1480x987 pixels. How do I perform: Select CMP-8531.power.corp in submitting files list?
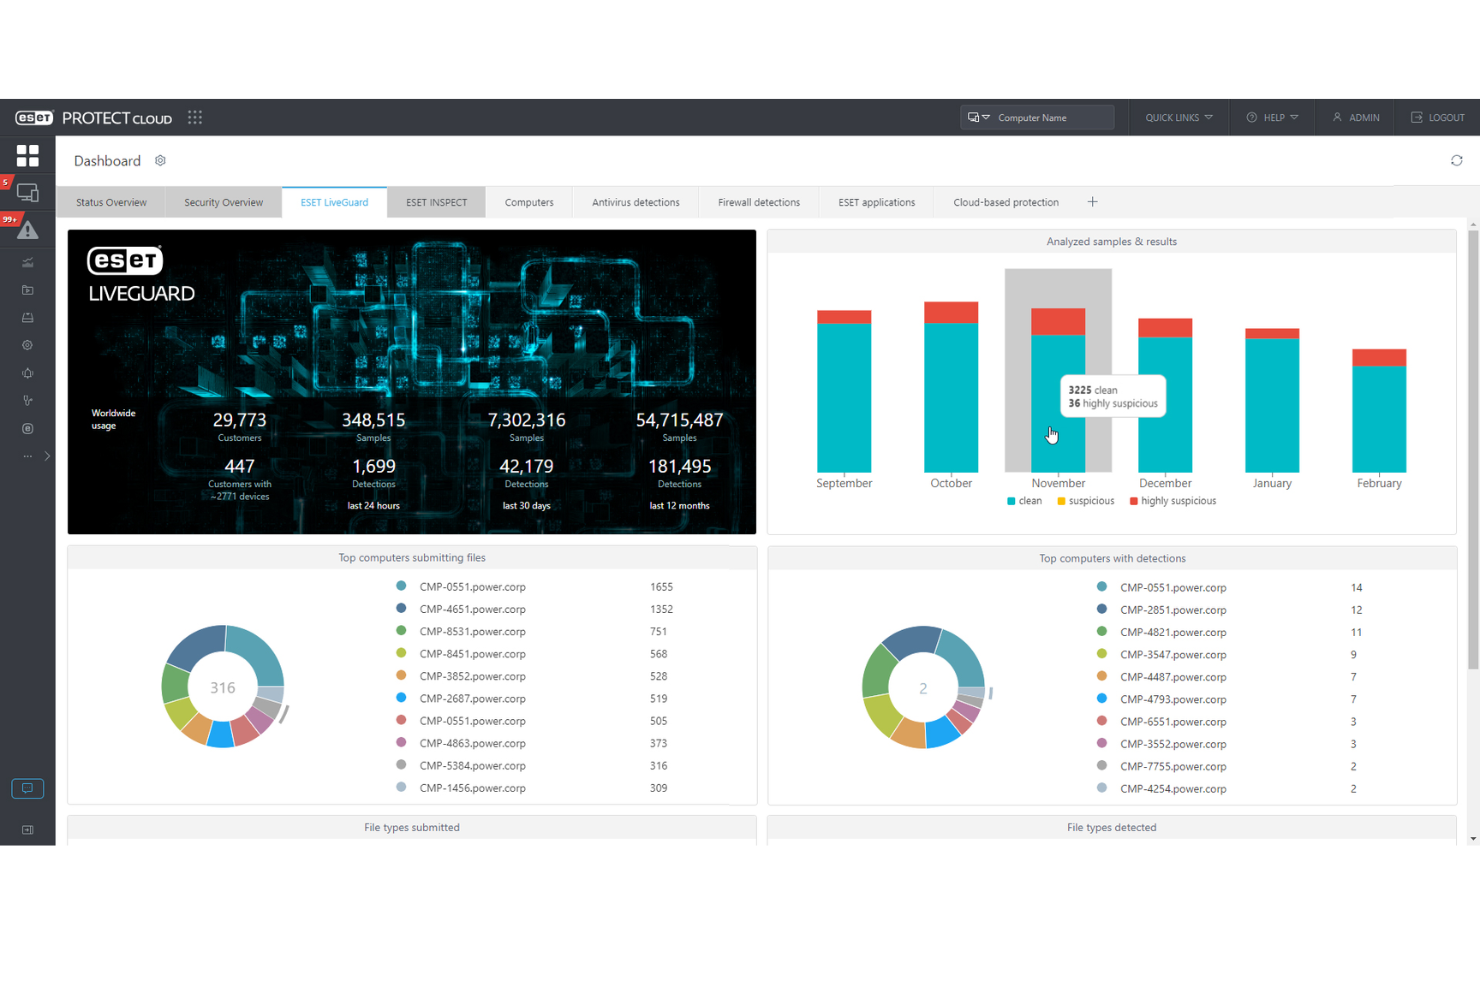(x=472, y=631)
